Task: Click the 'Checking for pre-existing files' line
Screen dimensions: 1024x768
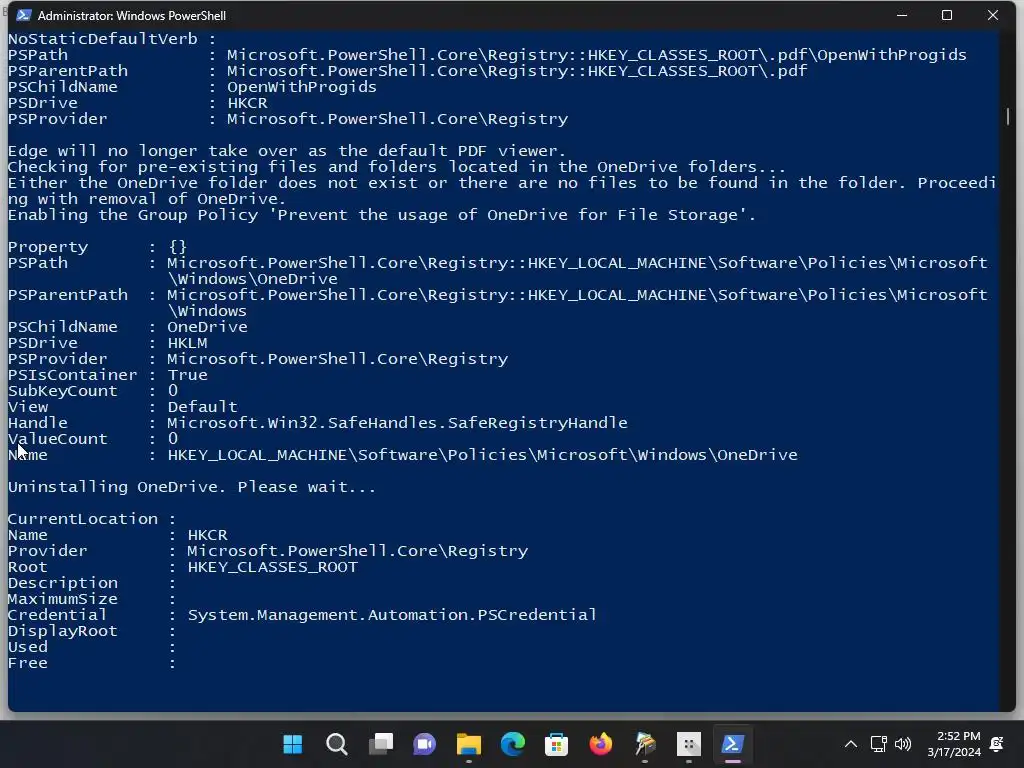Action: (x=396, y=167)
